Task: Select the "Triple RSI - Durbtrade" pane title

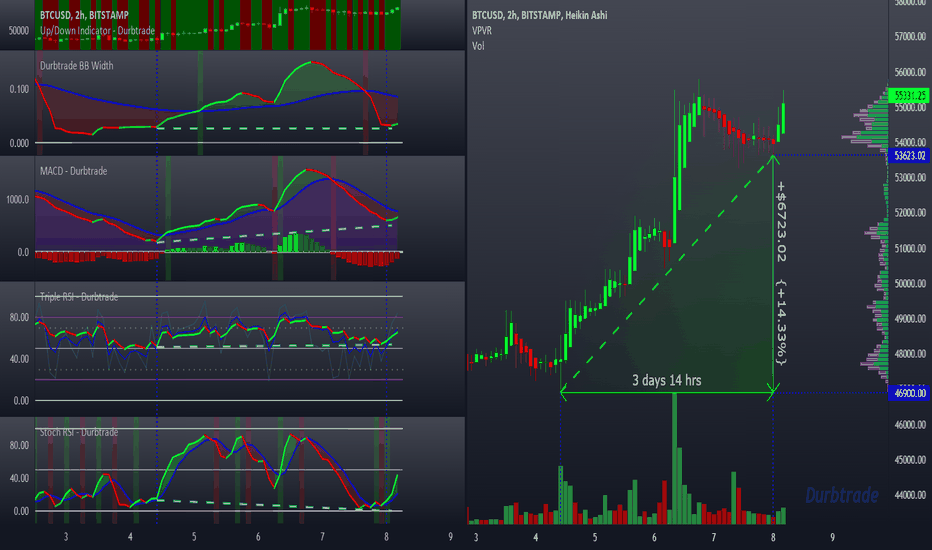Action: [x=79, y=296]
